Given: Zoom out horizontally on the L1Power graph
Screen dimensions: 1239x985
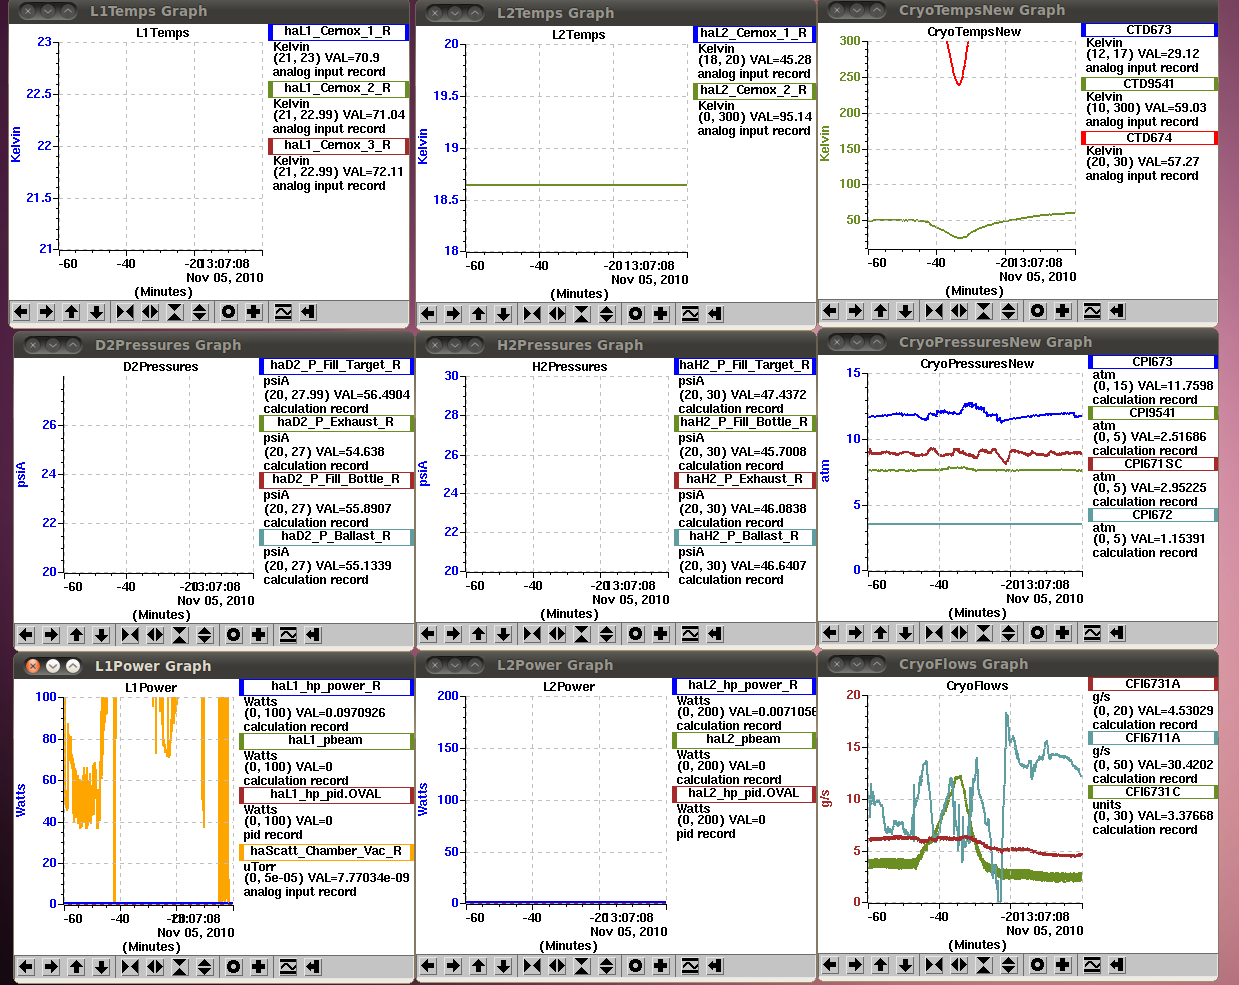Looking at the screenshot, I should pyautogui.click(x=155, y=967).
